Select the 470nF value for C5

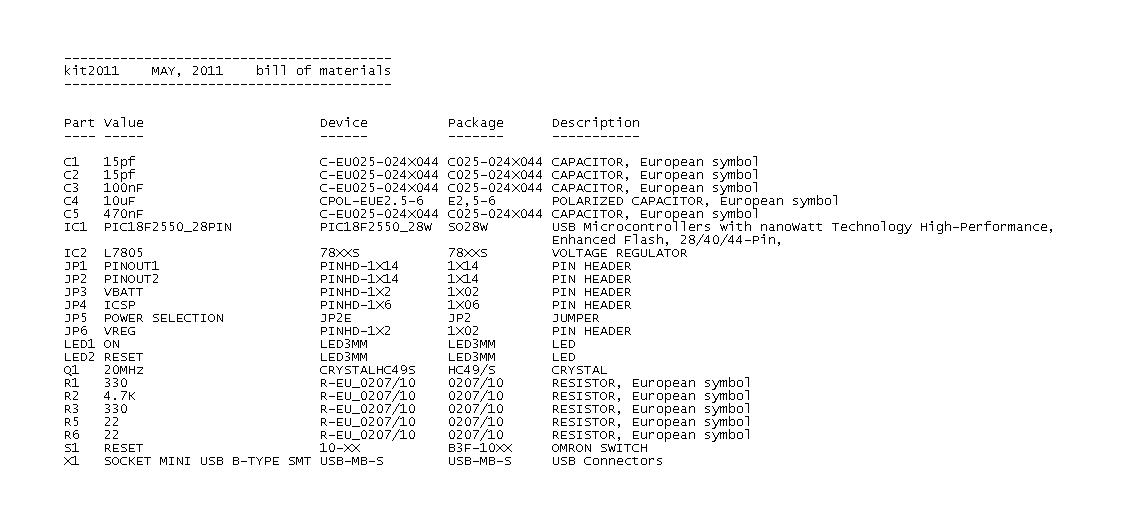pos(123,214)
